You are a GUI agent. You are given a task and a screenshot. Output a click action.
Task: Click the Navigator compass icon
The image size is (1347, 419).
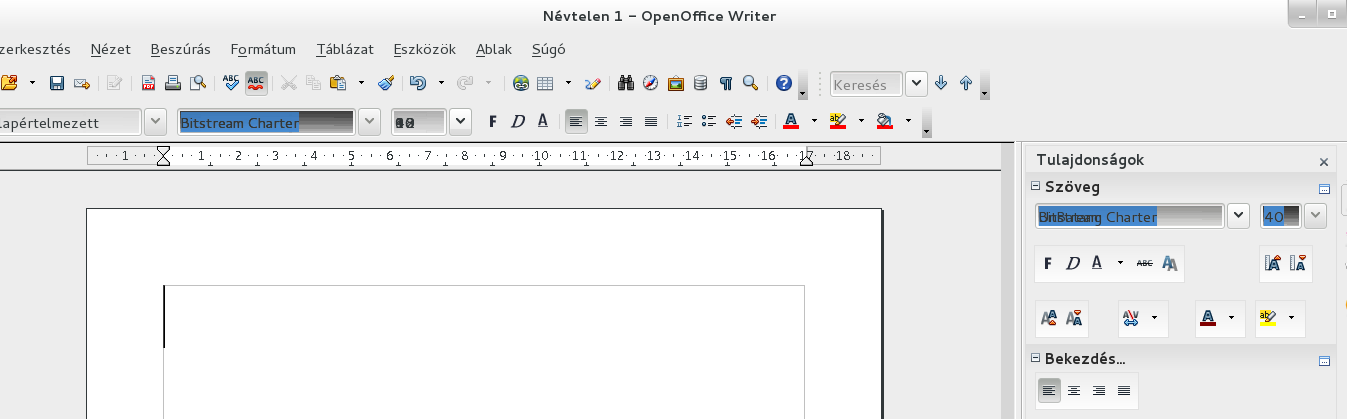click(651, 84)
